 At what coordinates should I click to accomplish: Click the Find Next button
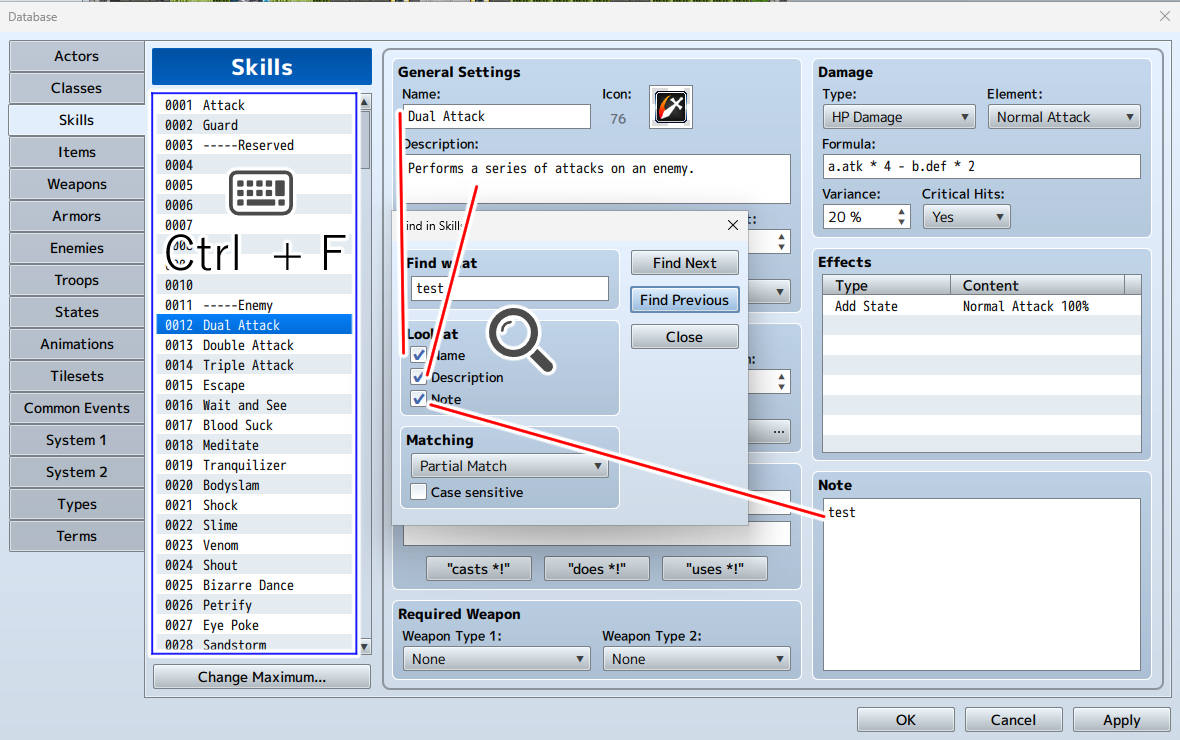684,263
